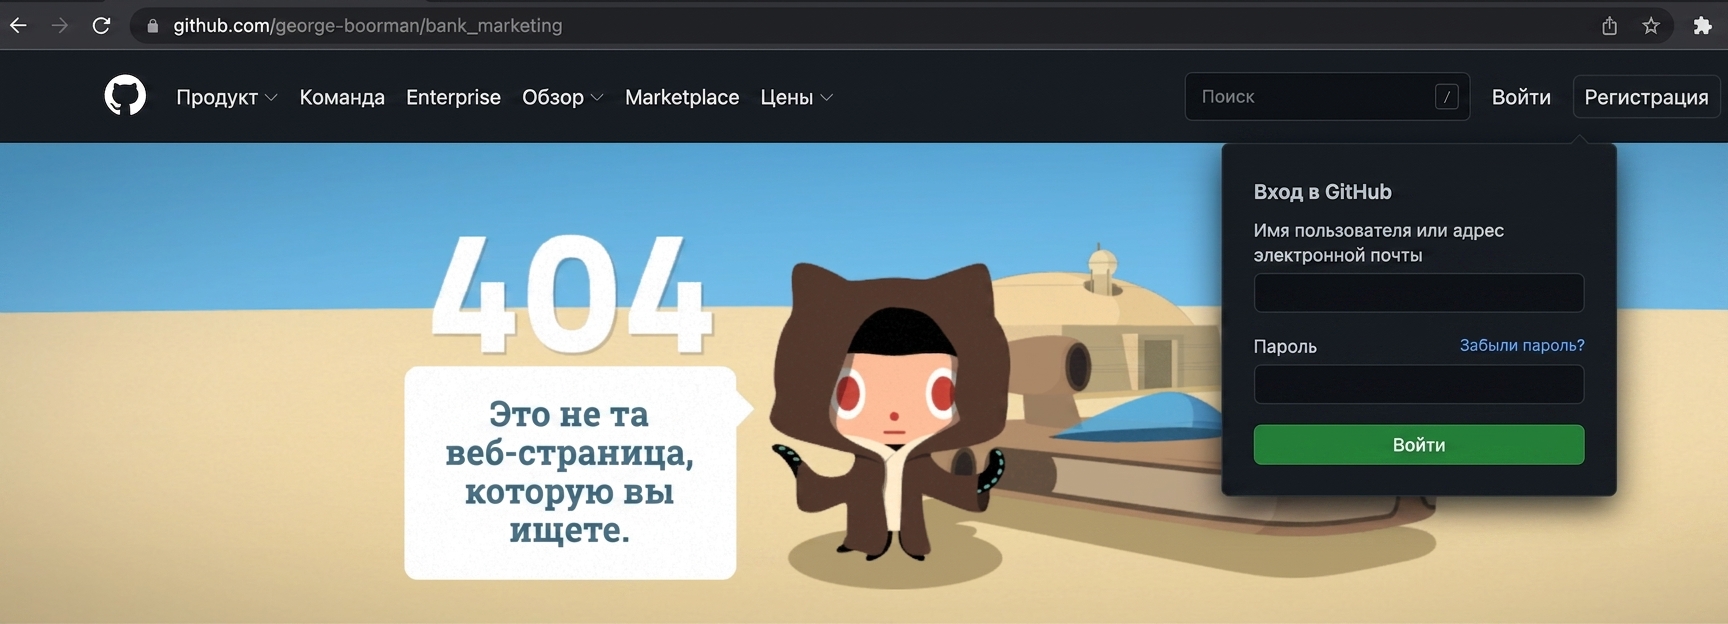
Task: Open the Команда menu item
Action: [342, 97]
